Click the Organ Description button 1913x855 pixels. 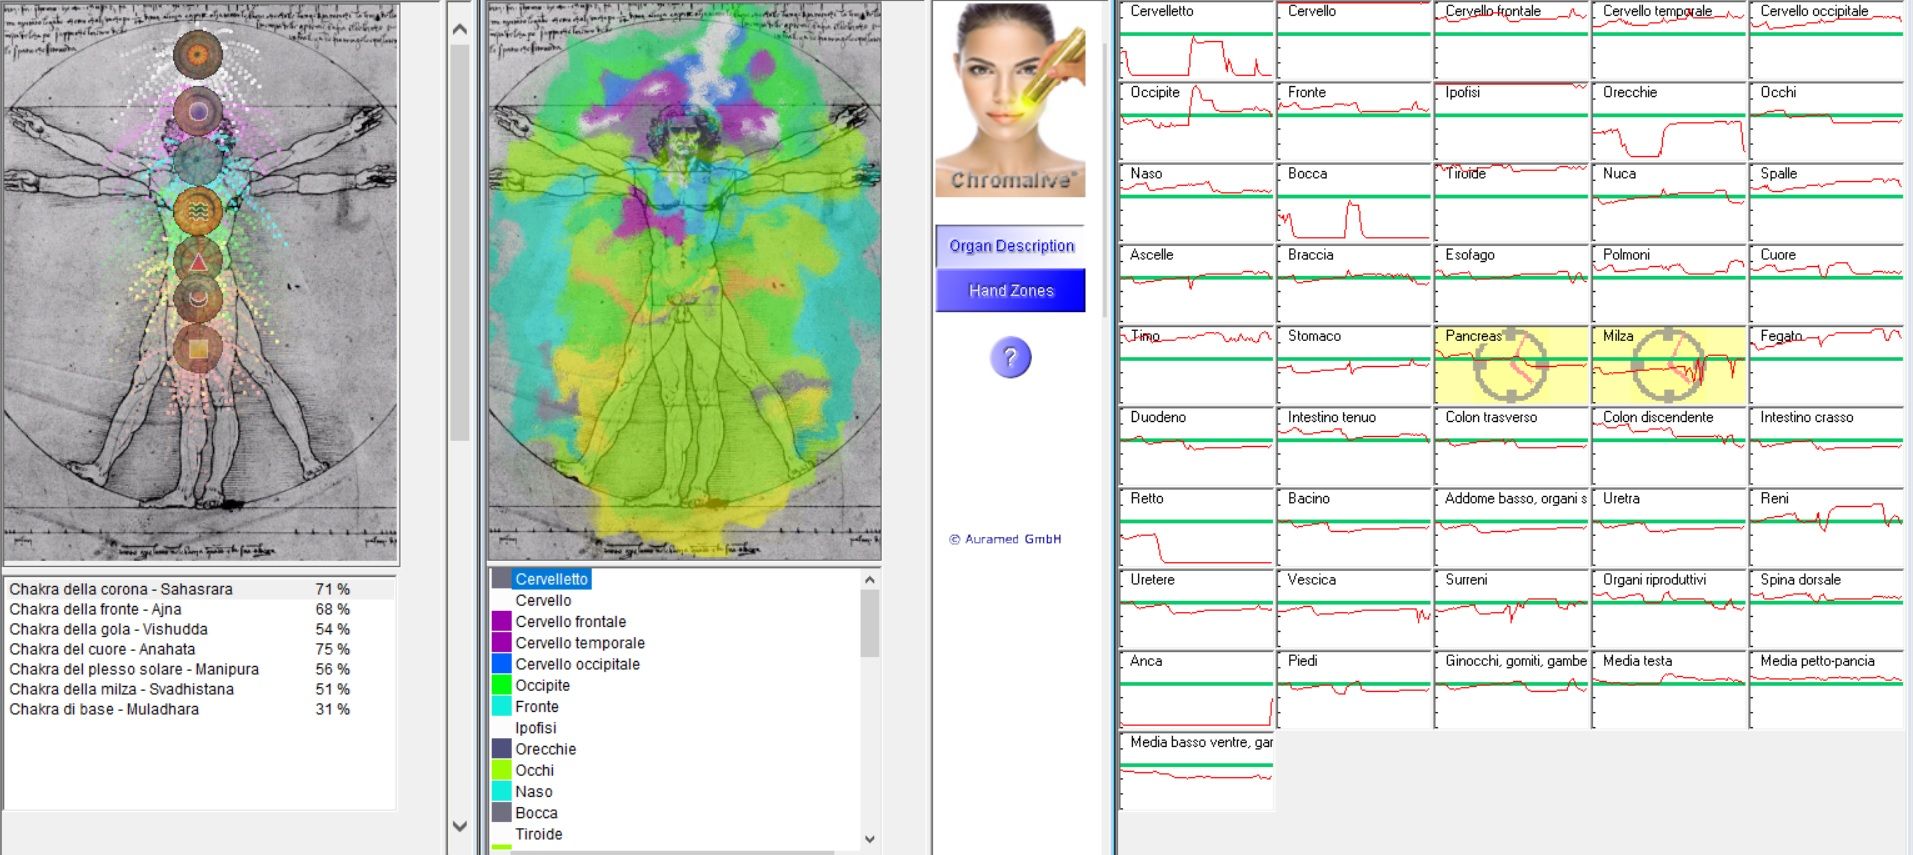[x=1010, y=246]
